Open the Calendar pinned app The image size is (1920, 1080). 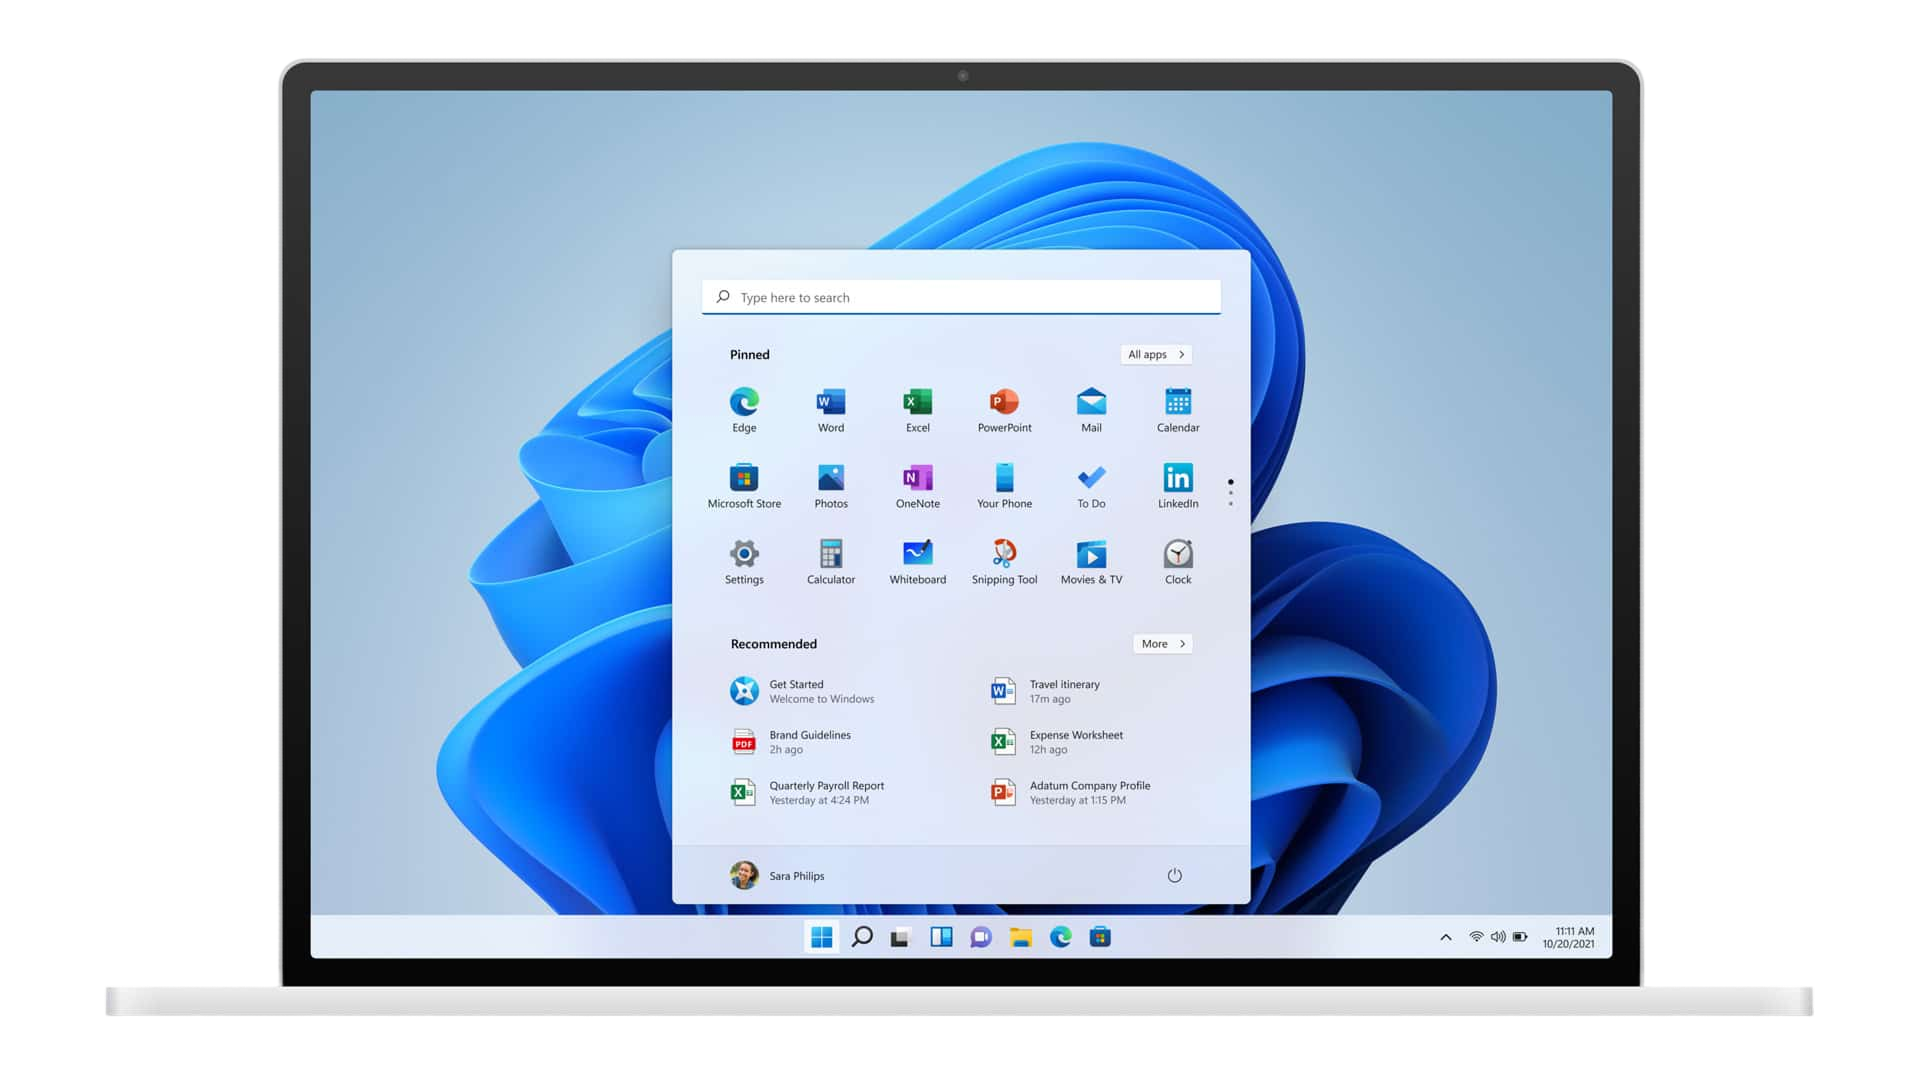tap(1178, 409)
